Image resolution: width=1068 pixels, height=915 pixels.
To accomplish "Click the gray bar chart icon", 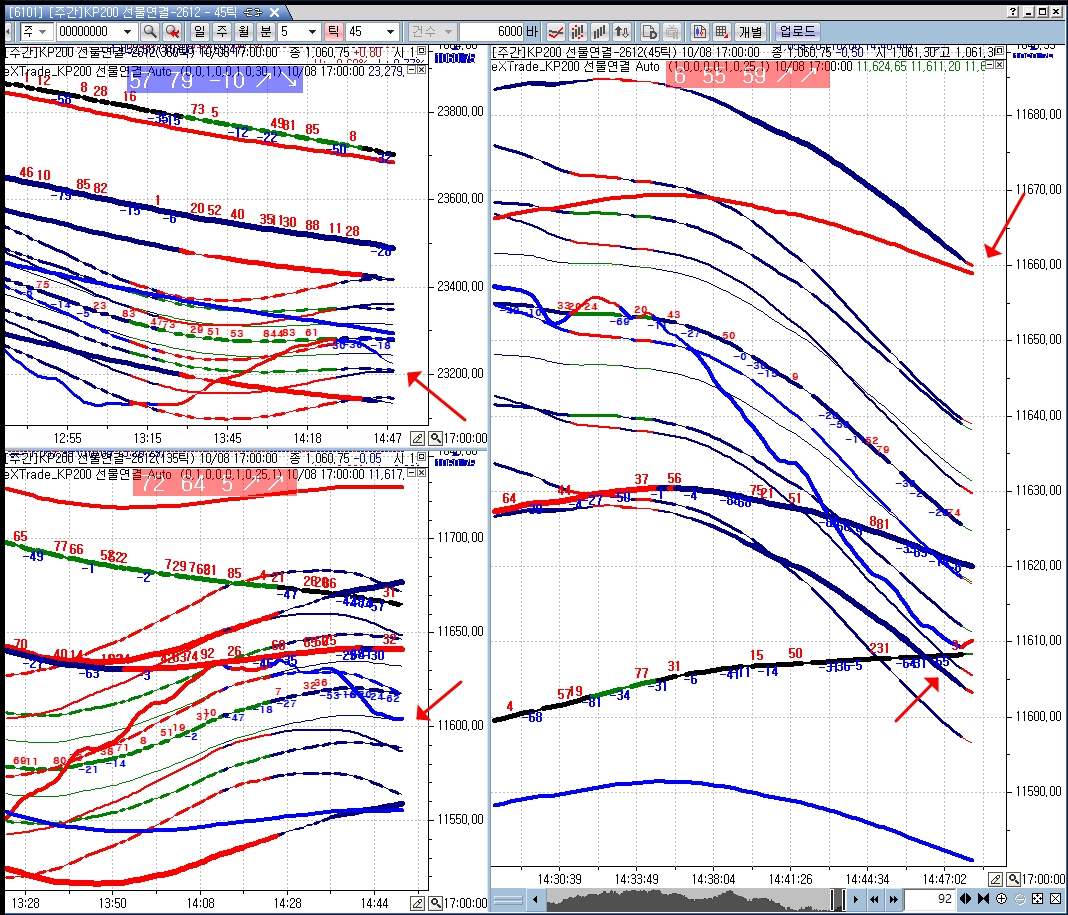I will (x=599, y=31).
